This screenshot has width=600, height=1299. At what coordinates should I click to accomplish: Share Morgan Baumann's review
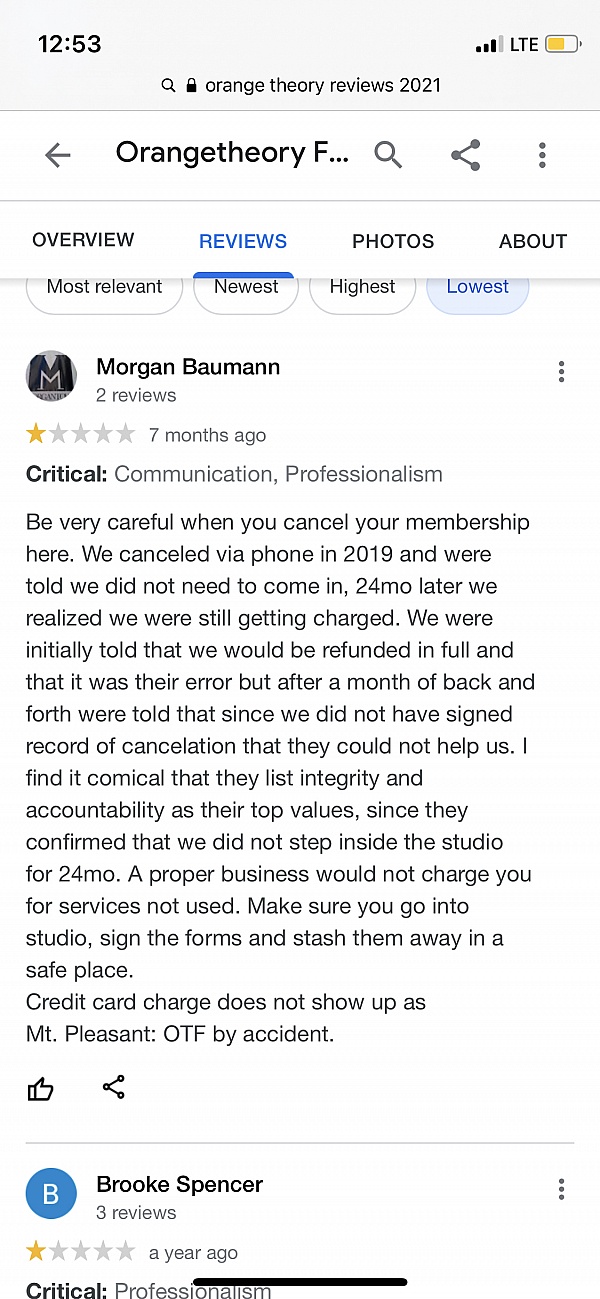[114, 1087]
